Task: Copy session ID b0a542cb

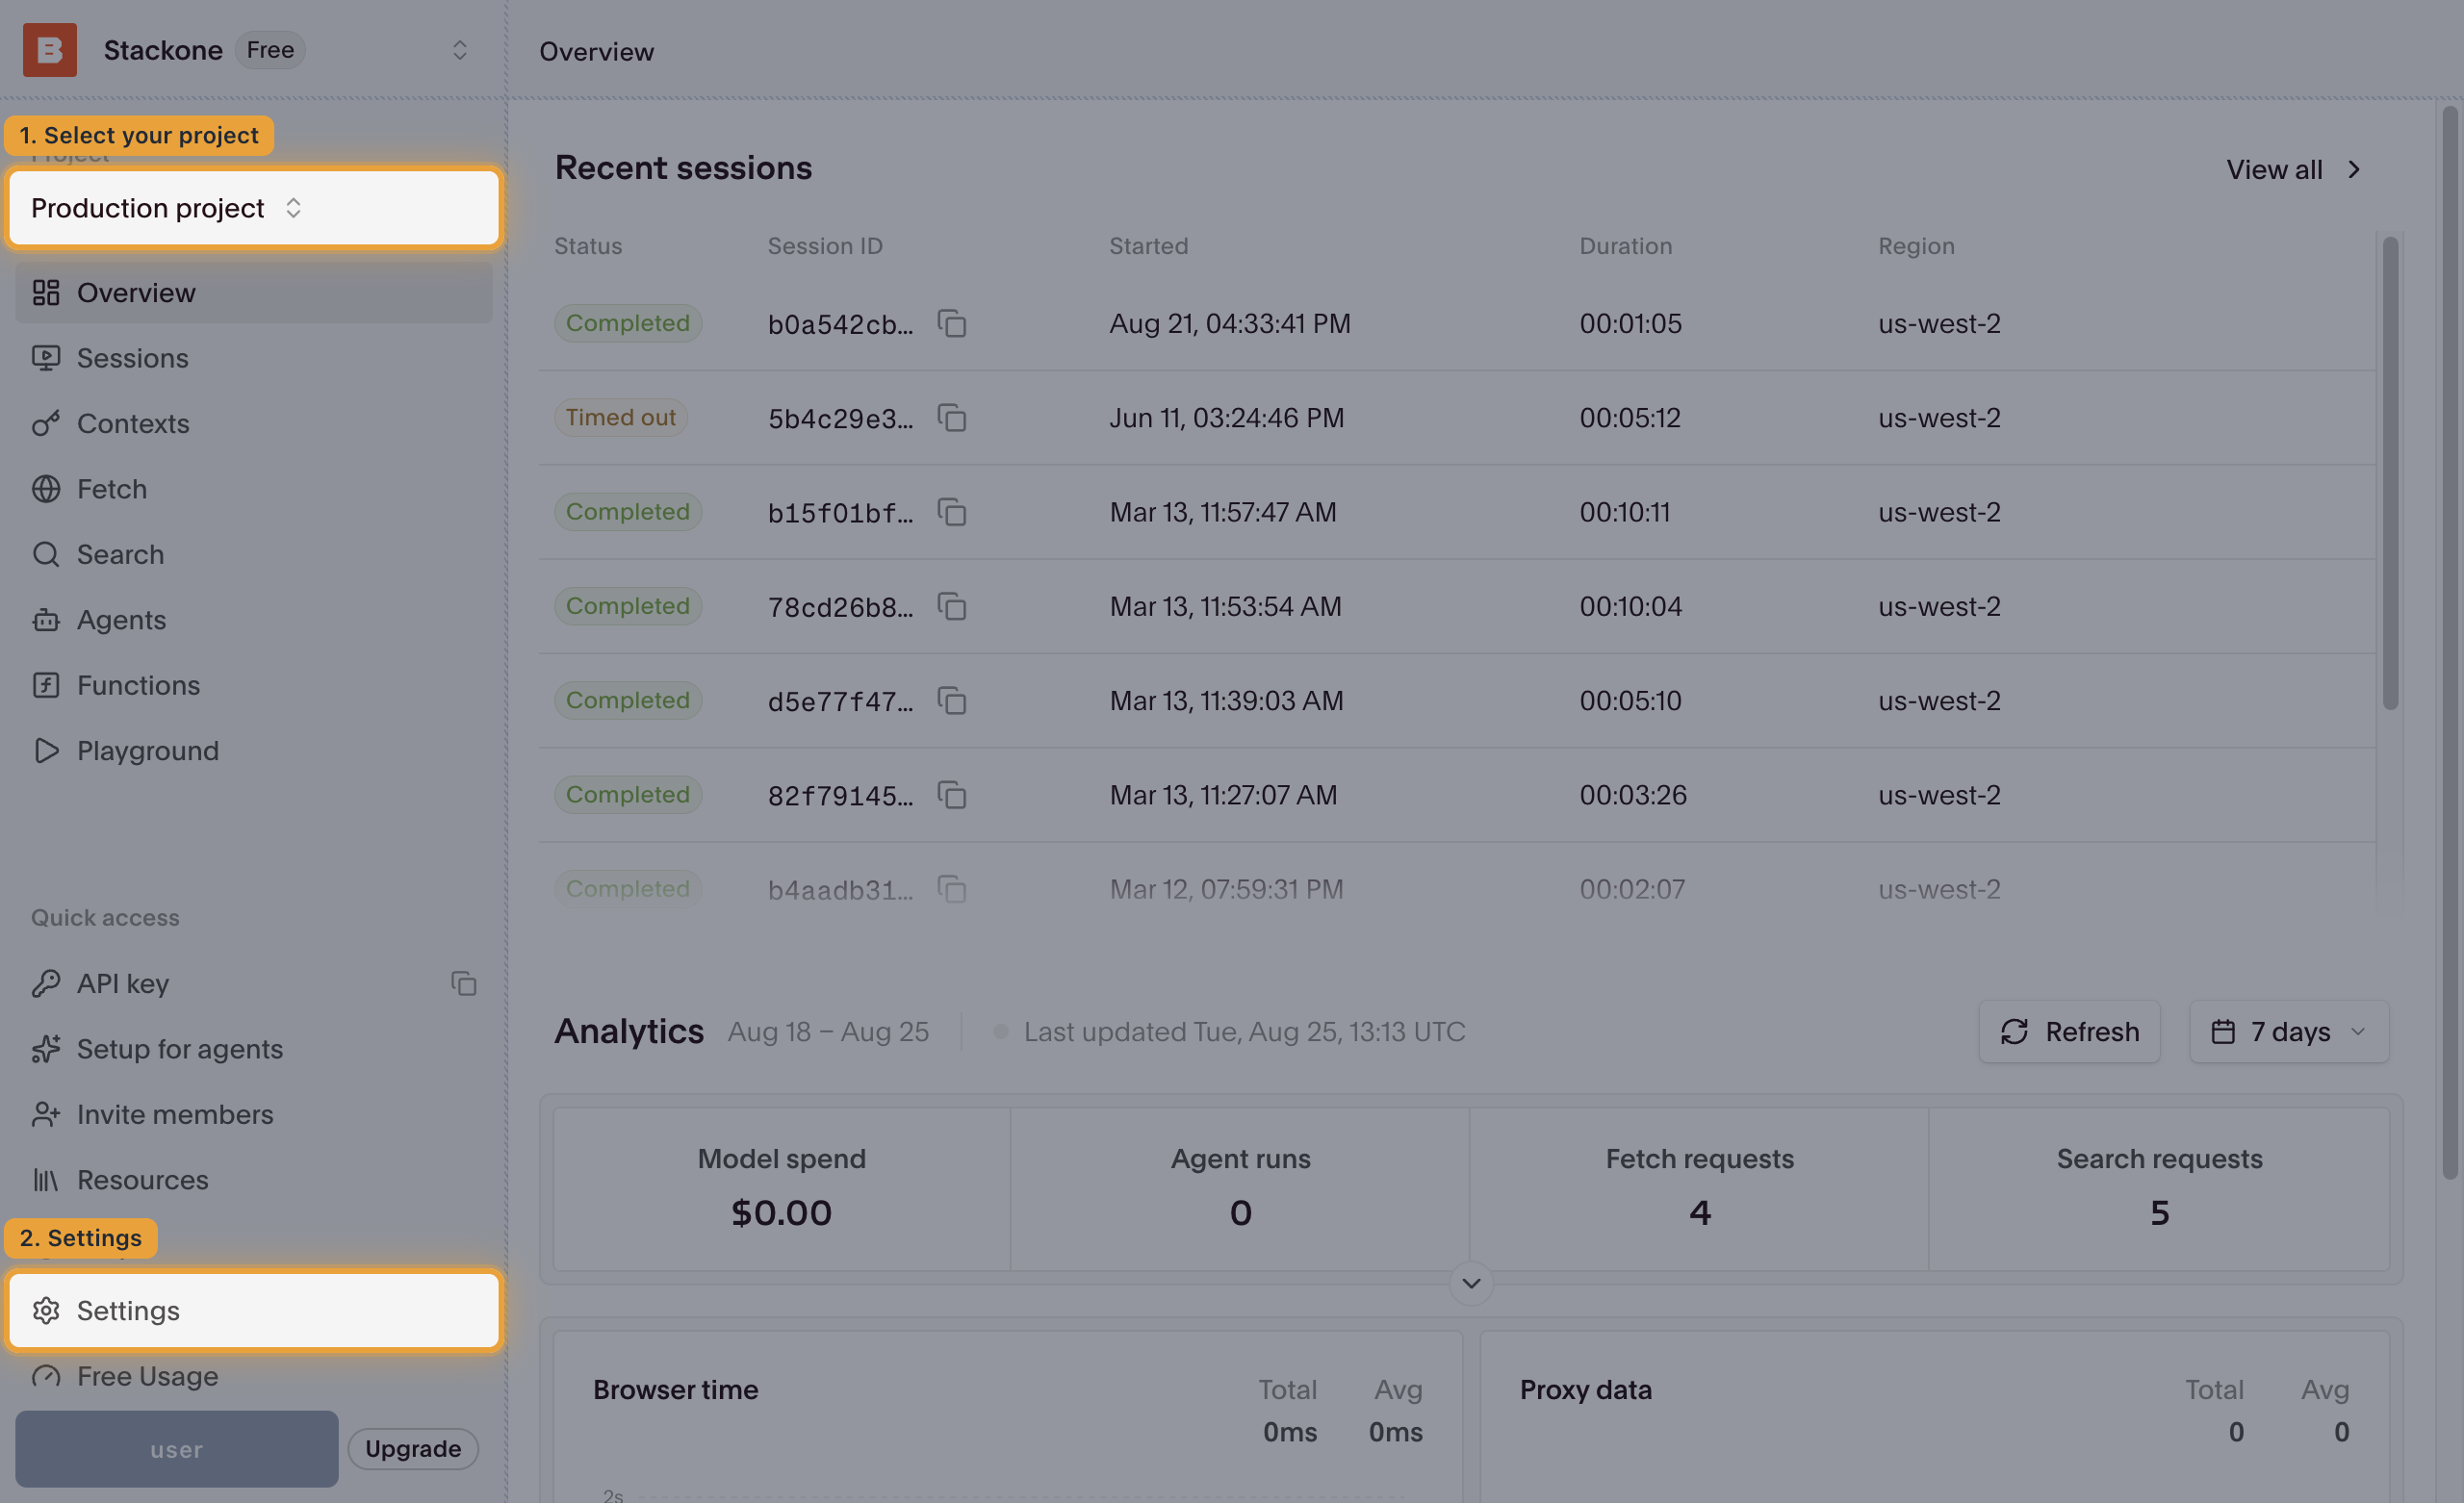Action: (951, 323)
